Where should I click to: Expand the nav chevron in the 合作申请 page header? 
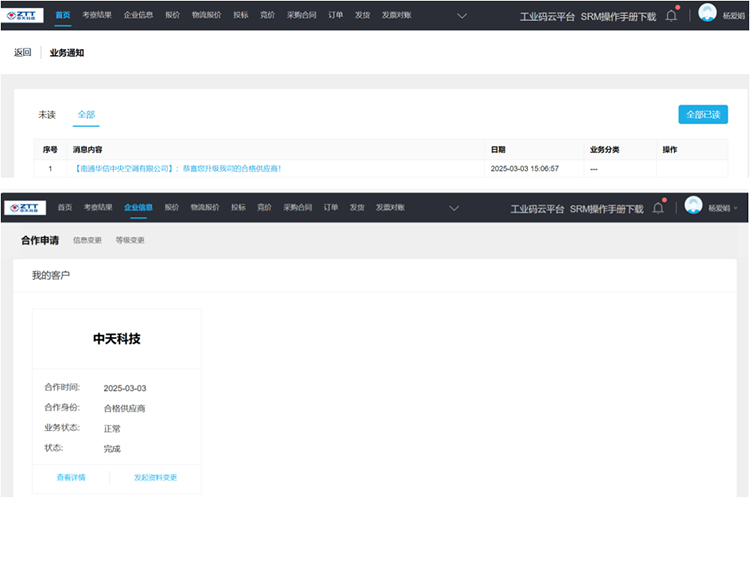pos(453,208)
